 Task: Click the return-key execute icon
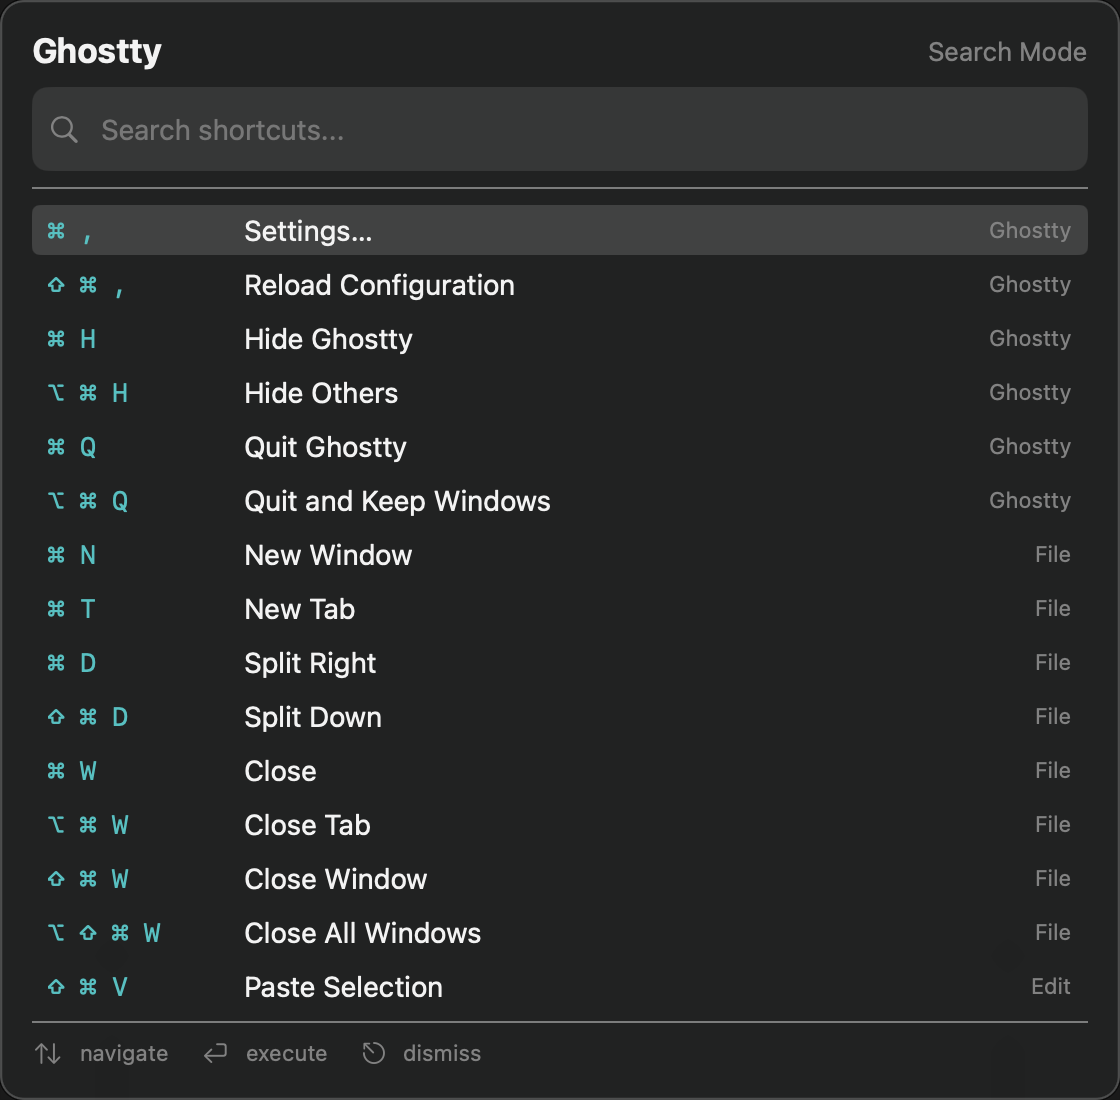[215, 1054]
